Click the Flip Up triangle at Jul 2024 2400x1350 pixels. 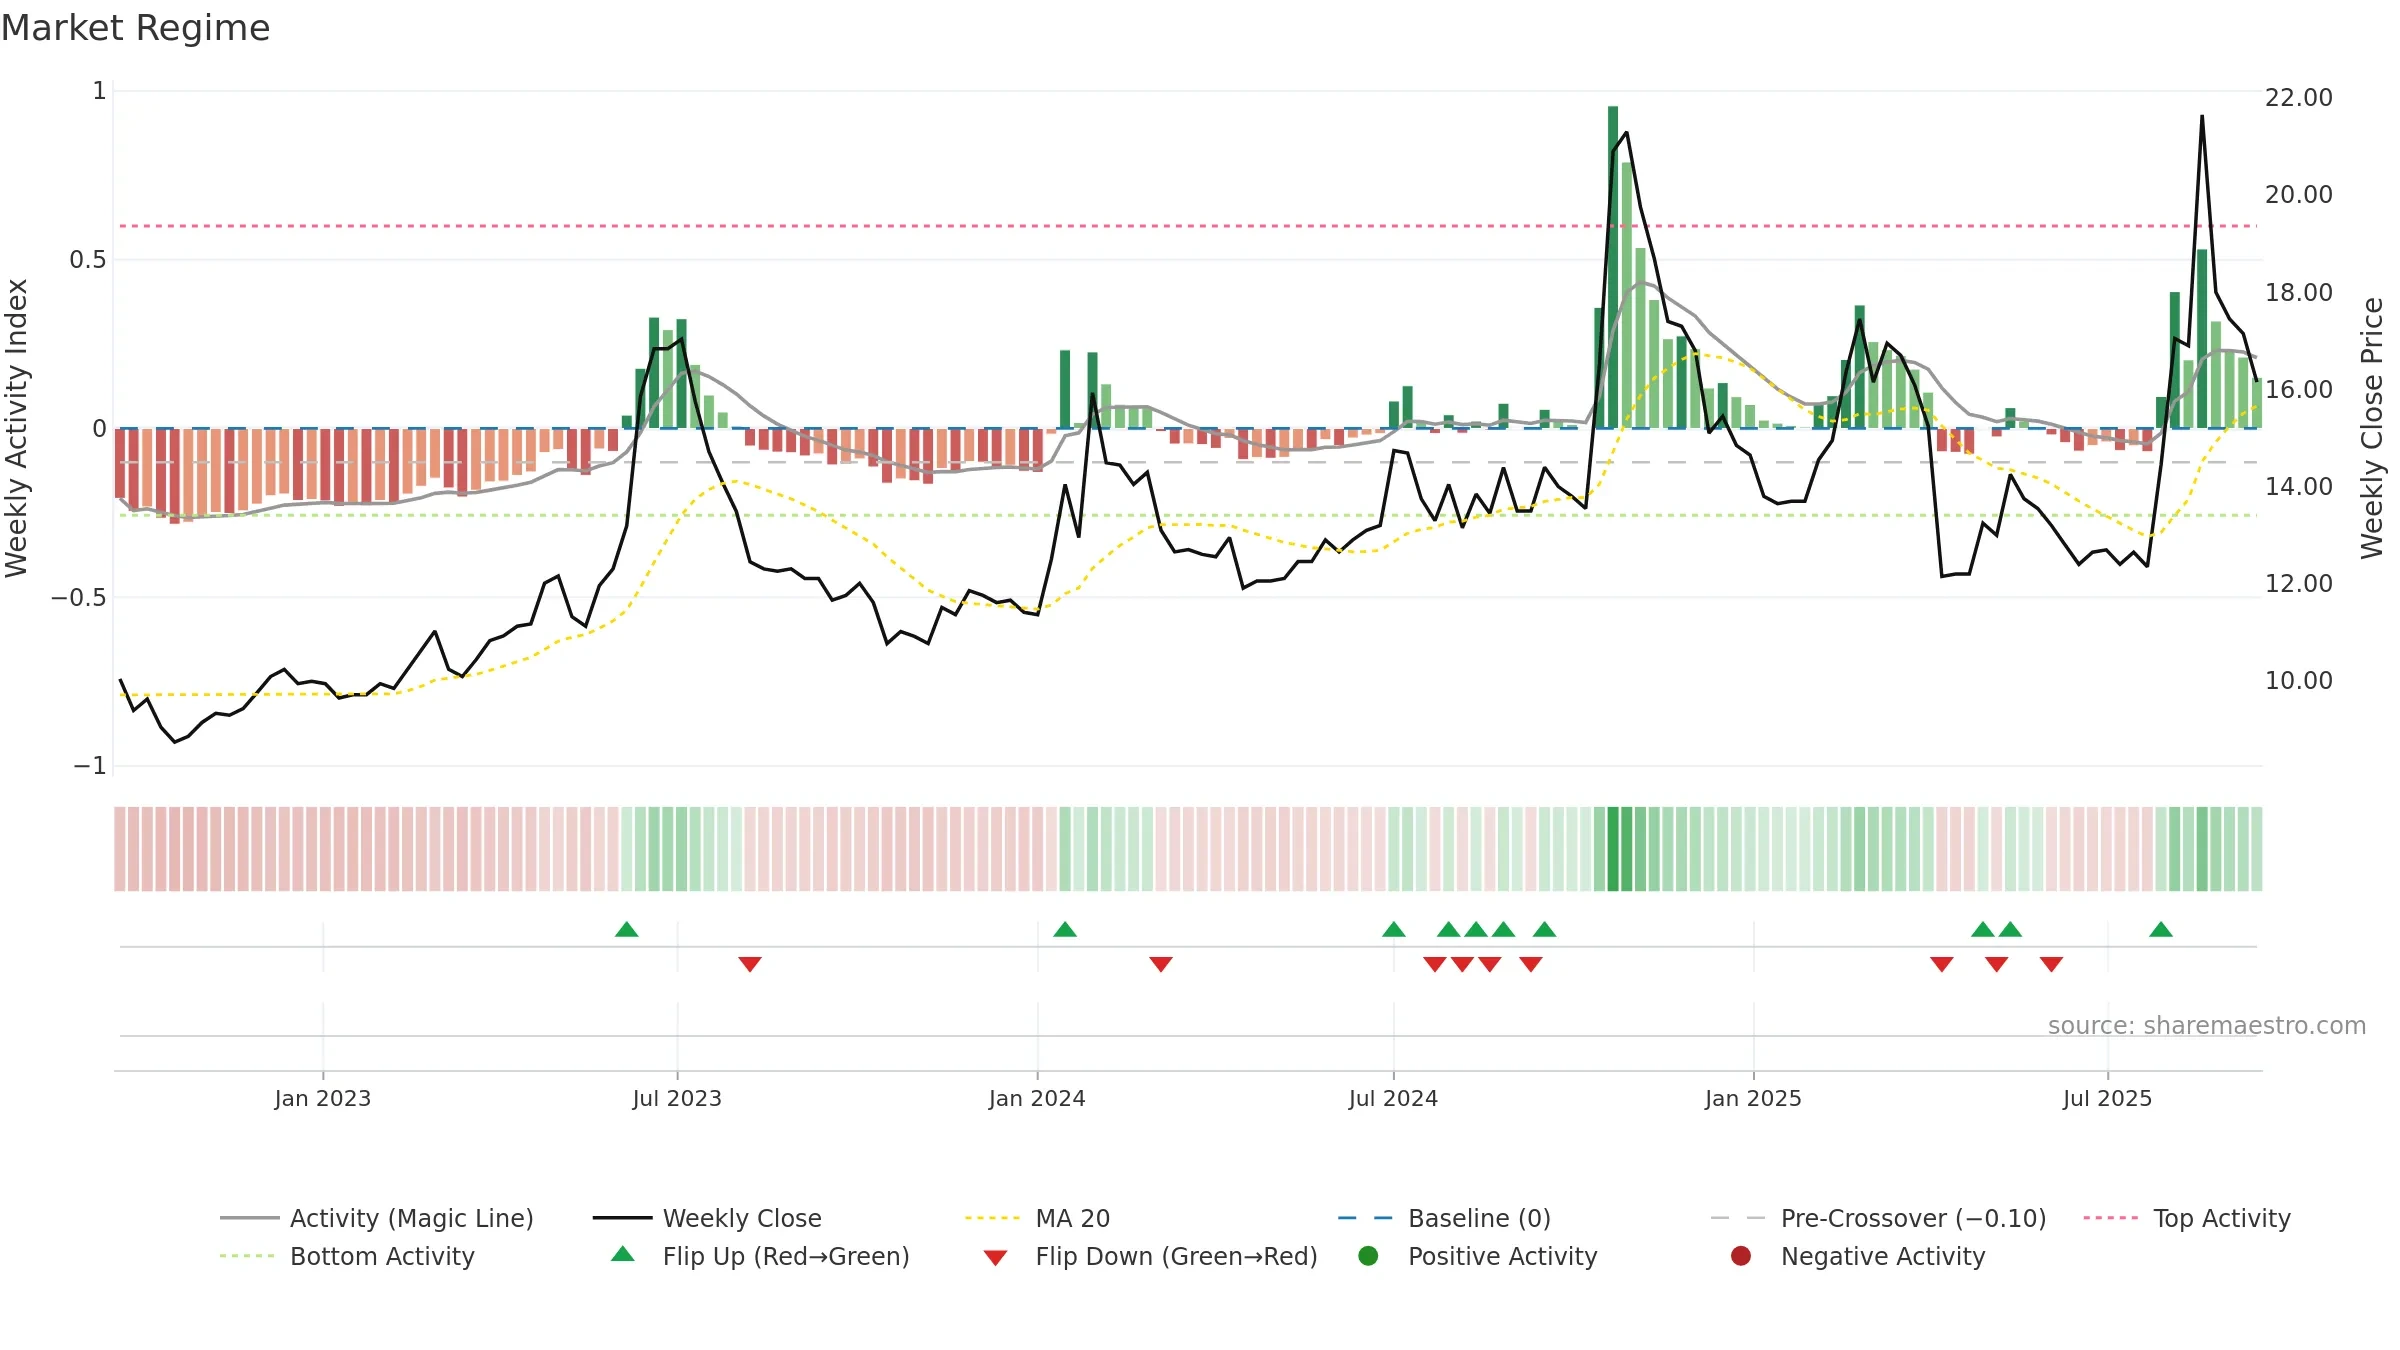click(x=1394, y=929)
